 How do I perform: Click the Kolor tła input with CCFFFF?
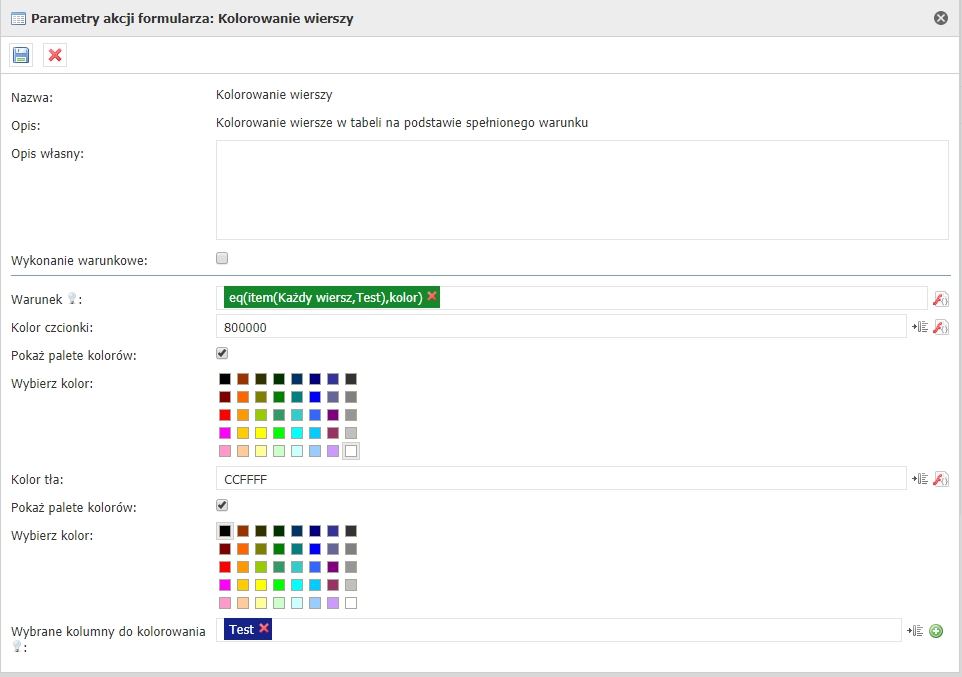(560, 479)
